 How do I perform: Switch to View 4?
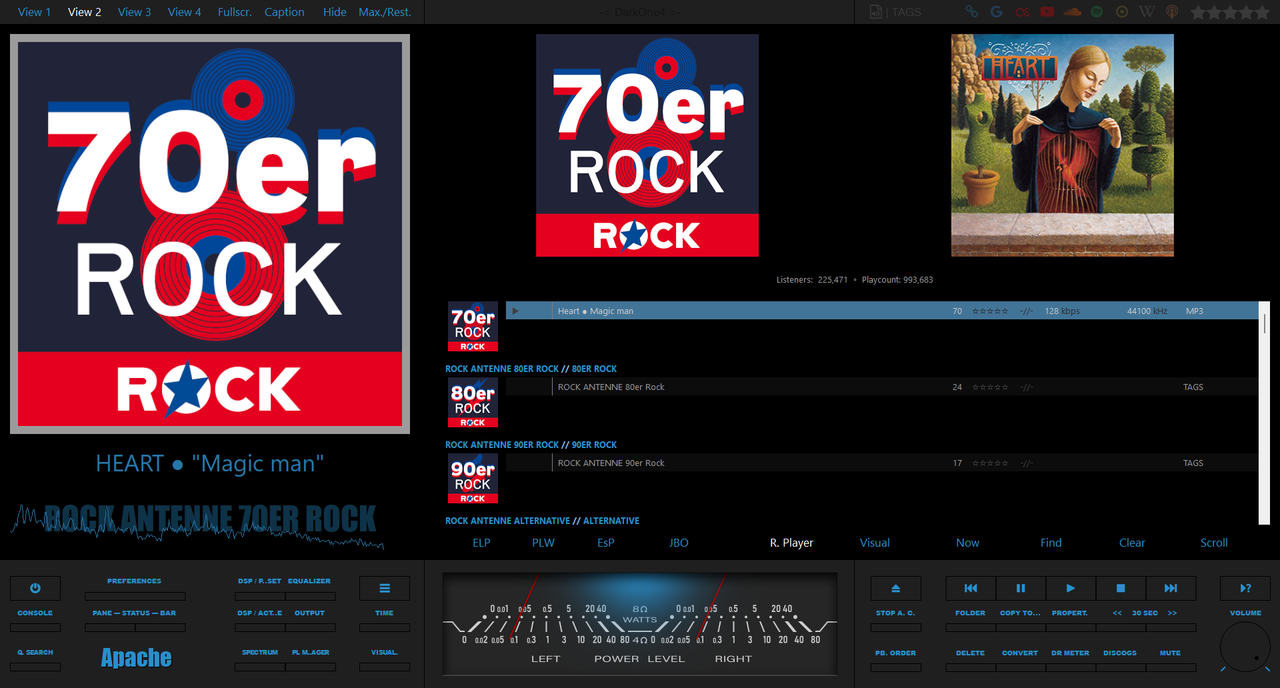point(184,12)
